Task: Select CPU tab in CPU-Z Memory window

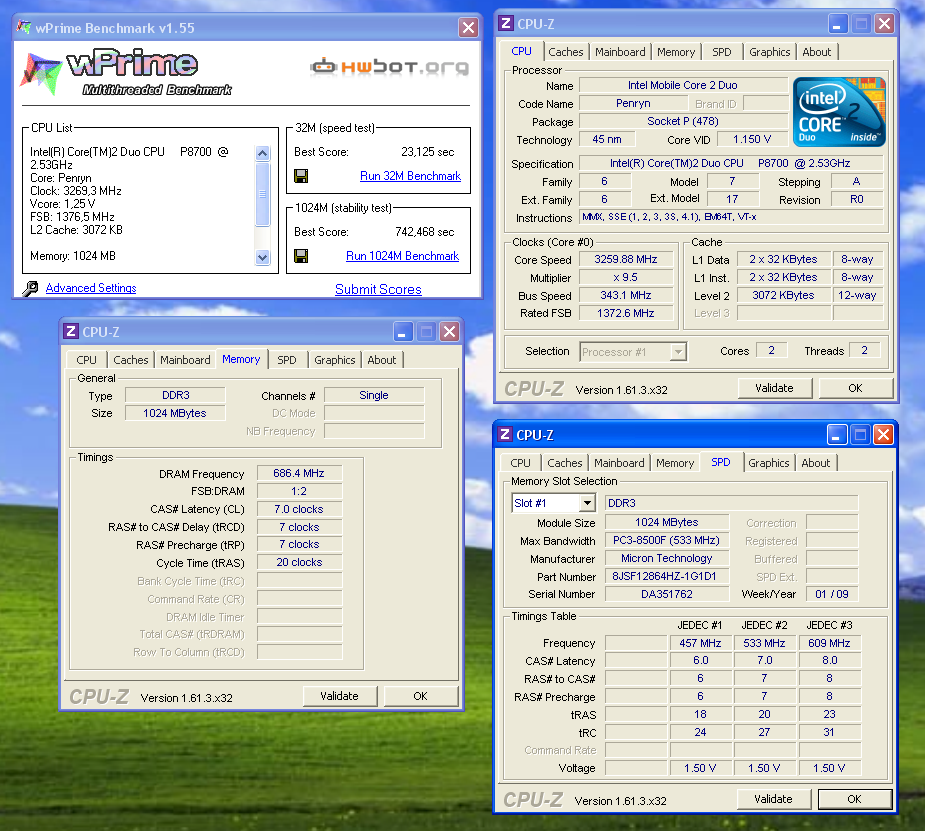Action: 86,360
